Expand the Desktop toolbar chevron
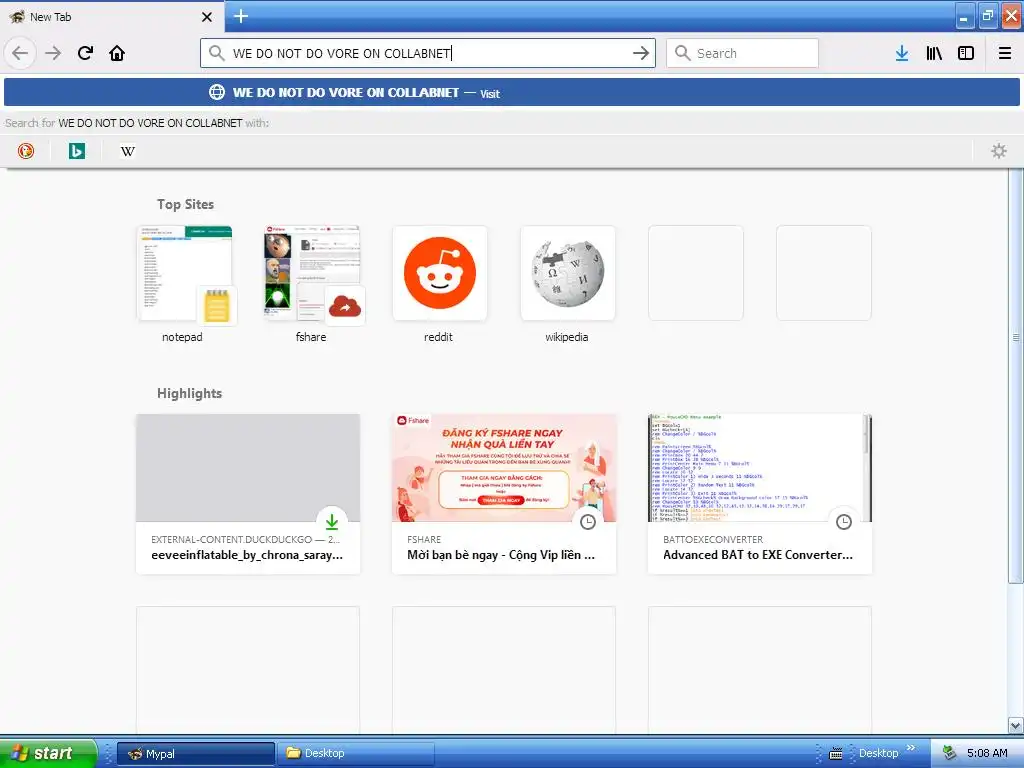 (911, 748)
